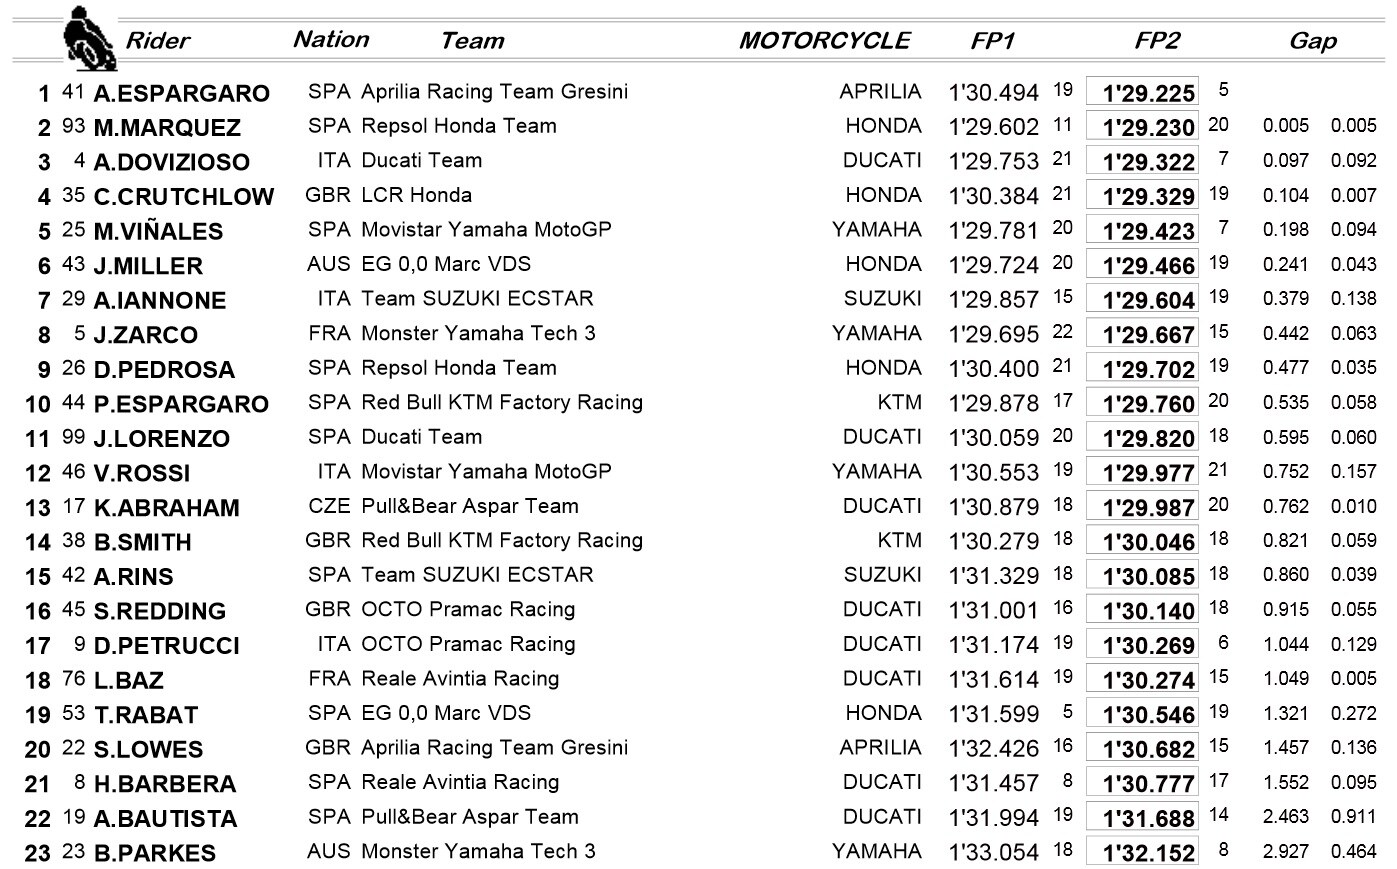Viewport: 1397px width, 869px height.
Task: Select the Nation column header
Action: 331,40
